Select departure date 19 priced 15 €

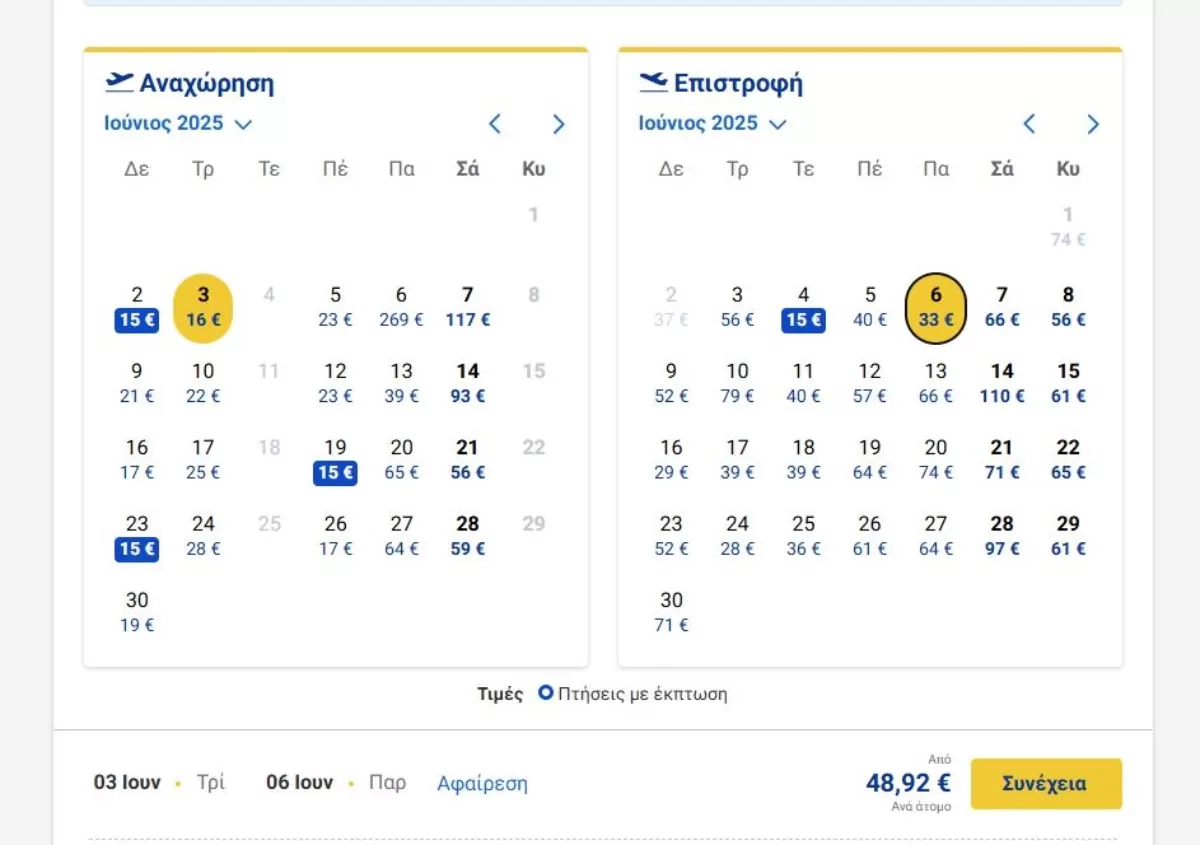pos(335,460)
